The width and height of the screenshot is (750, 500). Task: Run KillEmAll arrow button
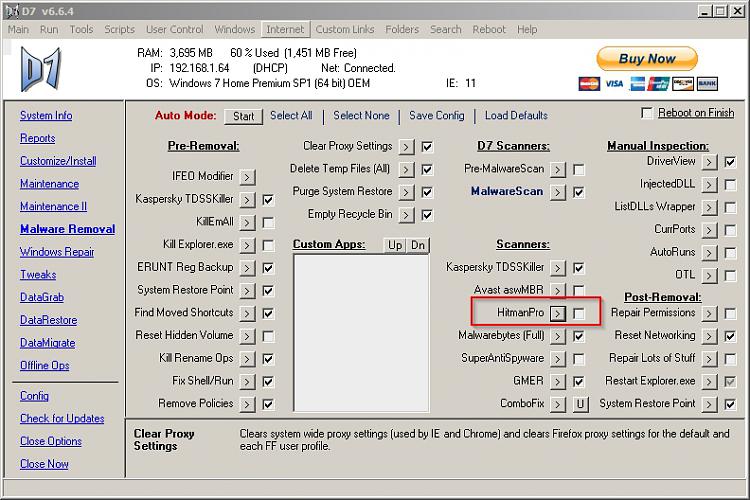247,222
